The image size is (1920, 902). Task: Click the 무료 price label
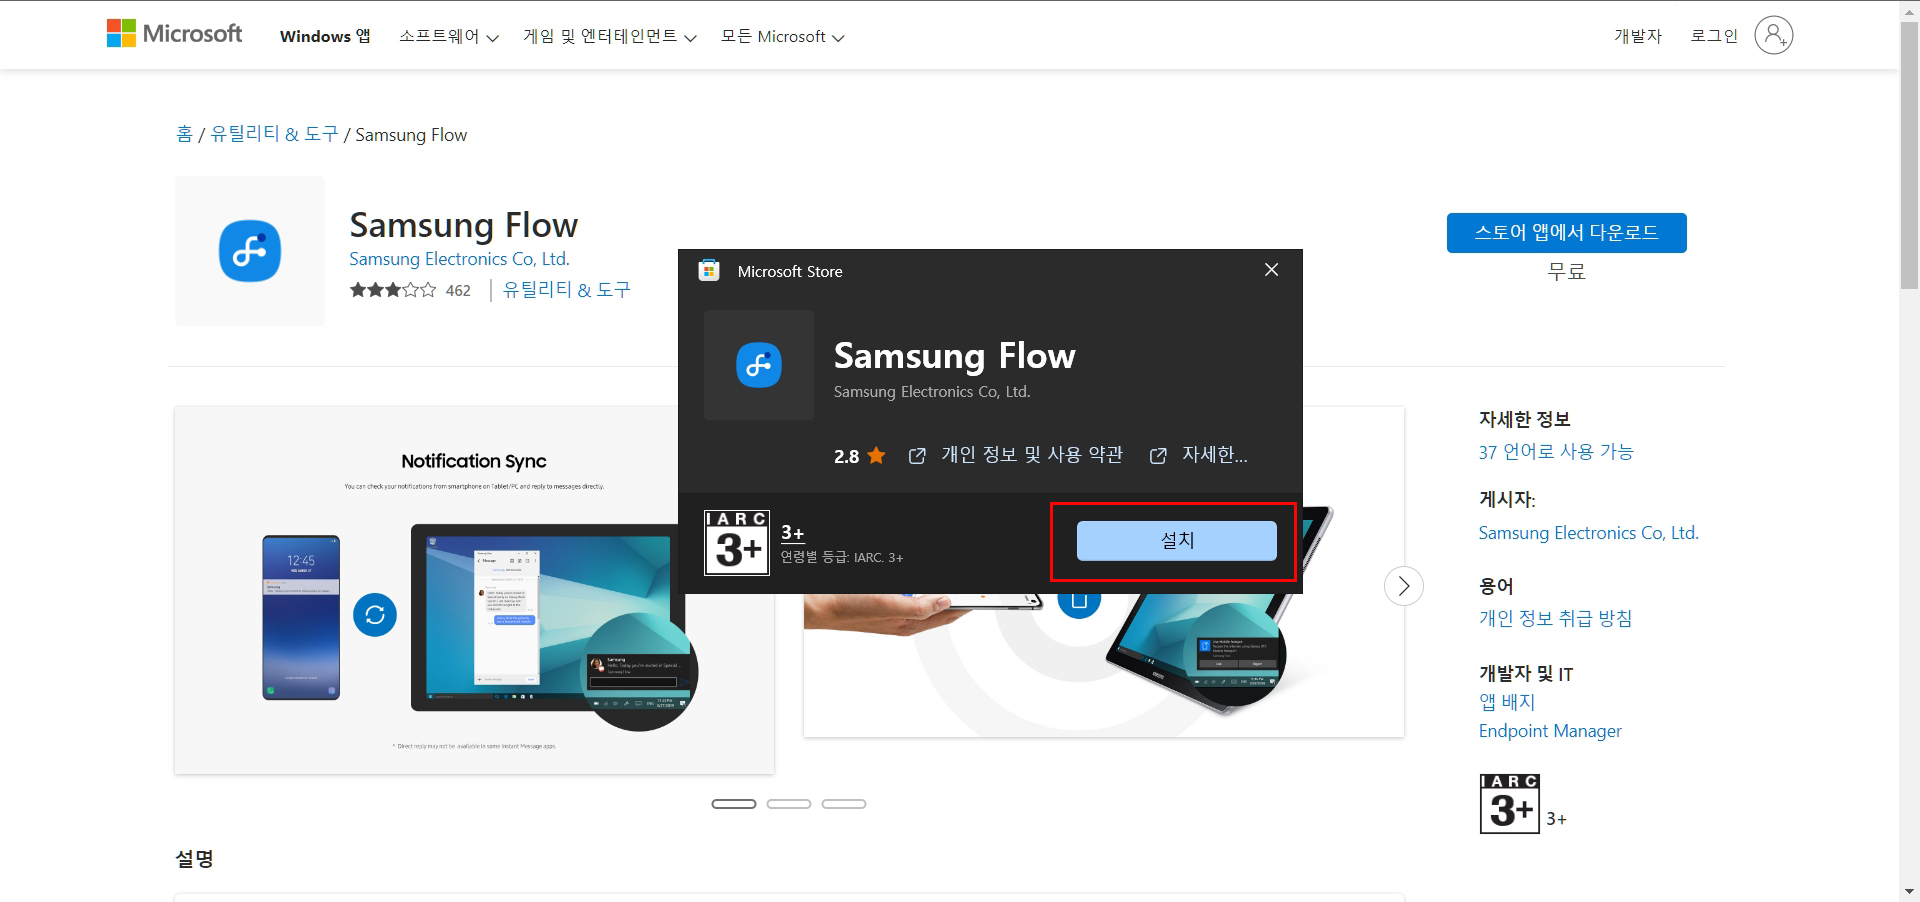tap(1566, 272)
